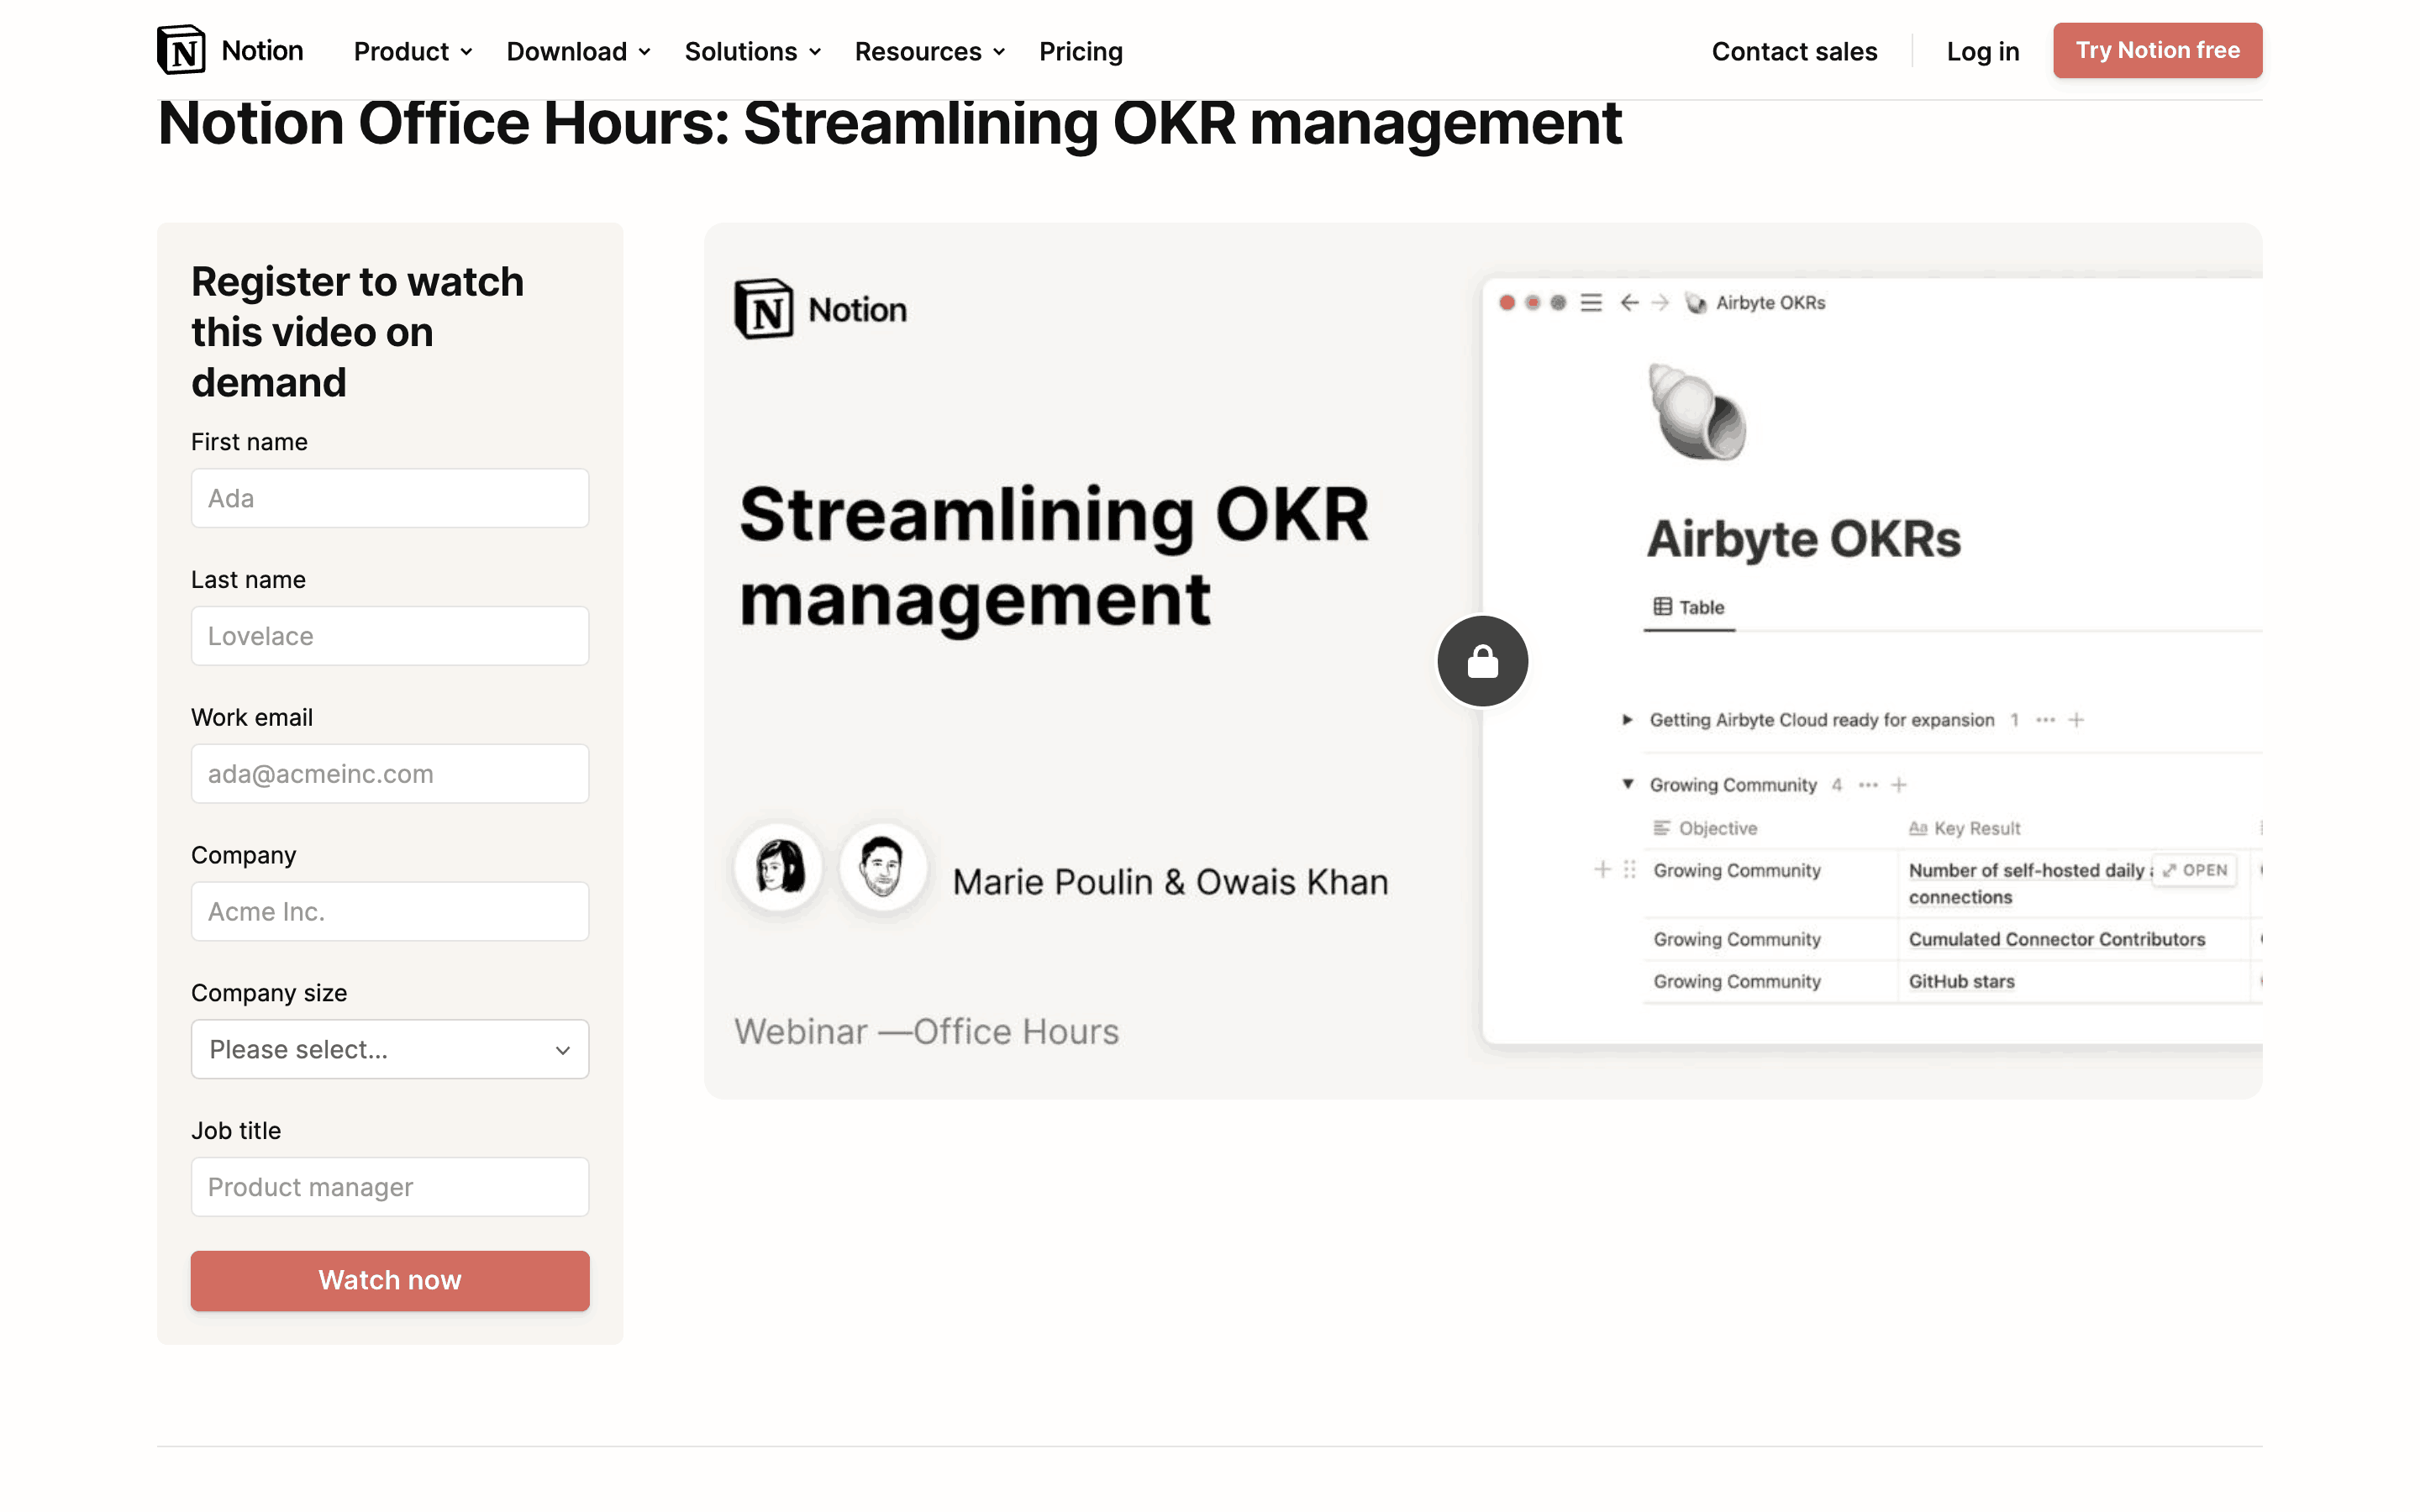
Task: Go to the Pricing page
Action: pyautogui.click(x=1080, y=51)
